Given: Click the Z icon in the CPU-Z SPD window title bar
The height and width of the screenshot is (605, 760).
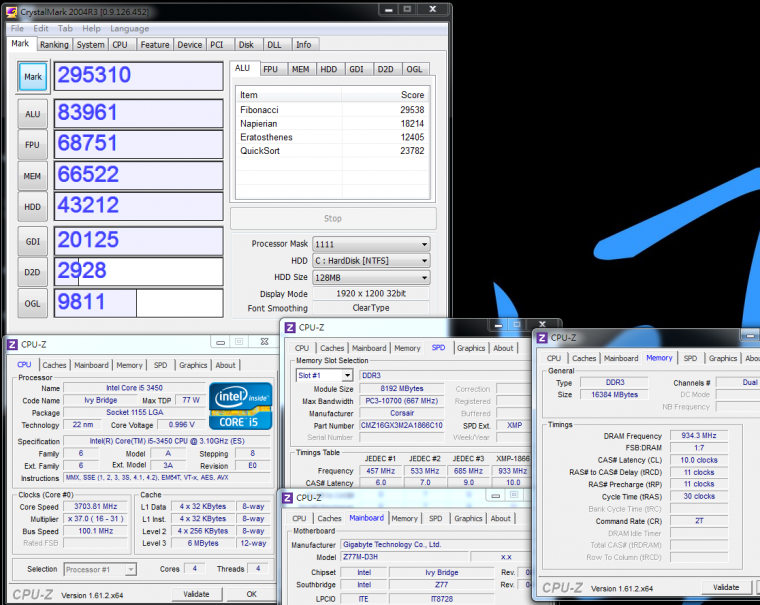Looking at the screenshot, I should 290,327.
